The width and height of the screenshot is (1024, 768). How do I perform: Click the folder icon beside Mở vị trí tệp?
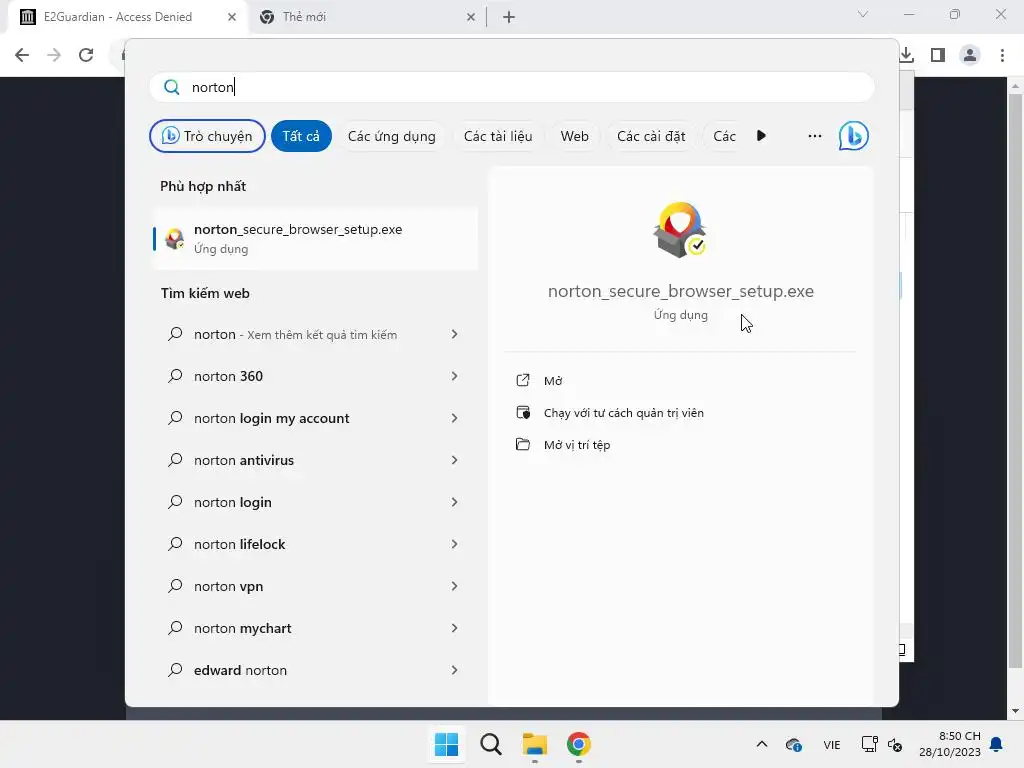click(x=523, y=444)
